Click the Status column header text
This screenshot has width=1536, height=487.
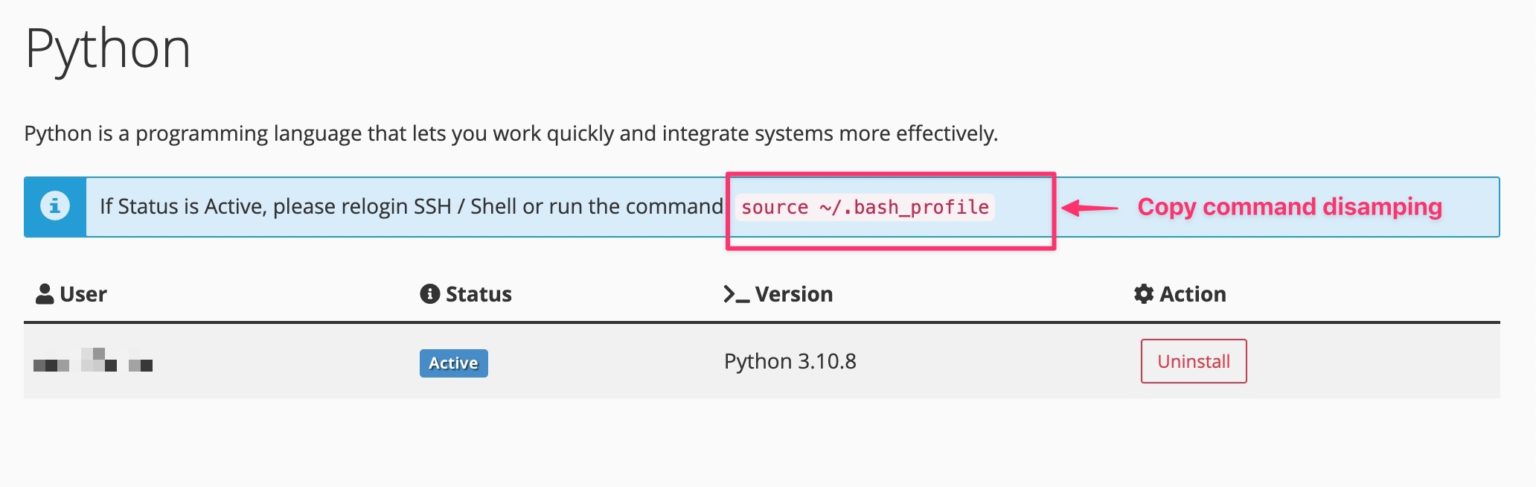coord(478,294)
